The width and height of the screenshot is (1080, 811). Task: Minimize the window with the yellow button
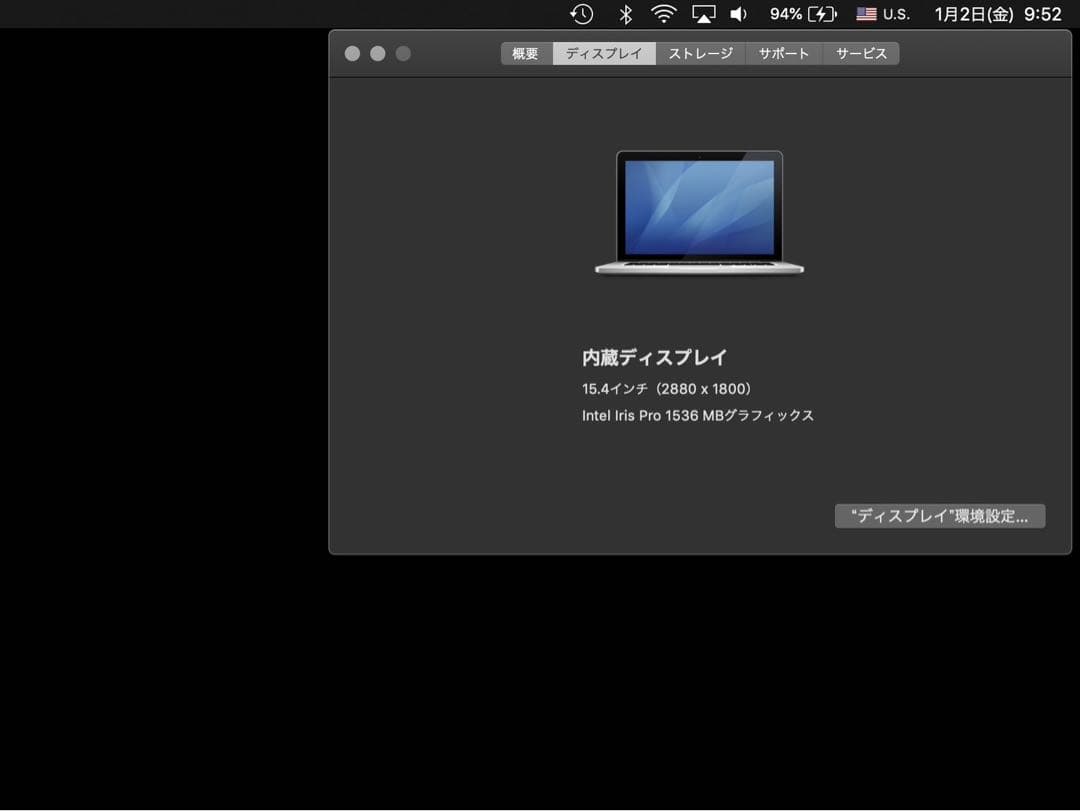377,53
